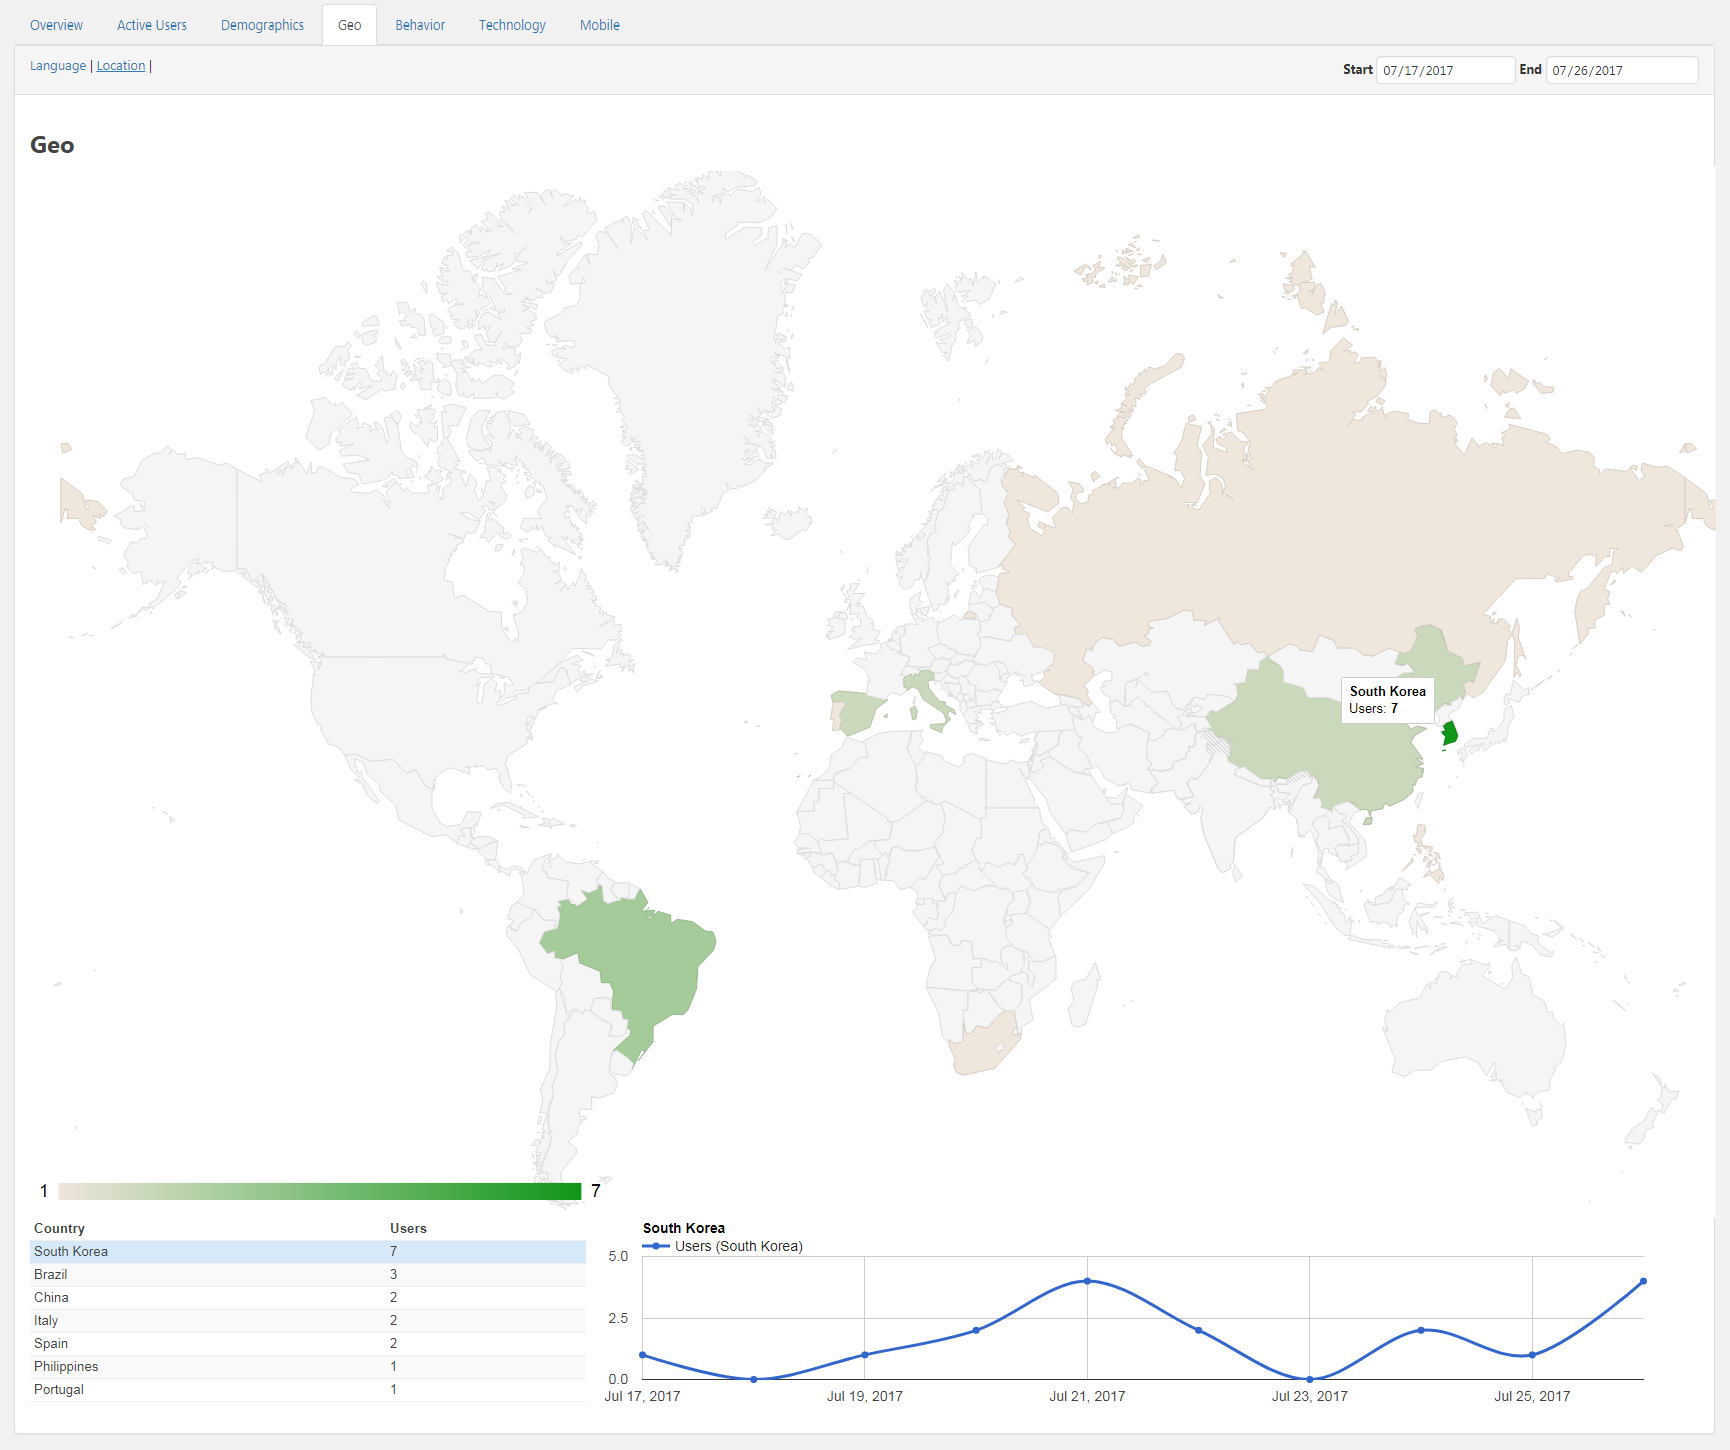The height and width of the screenshot is (1450, 1730).
Task: Open the Technology tab
Action: tap(512, 25)
